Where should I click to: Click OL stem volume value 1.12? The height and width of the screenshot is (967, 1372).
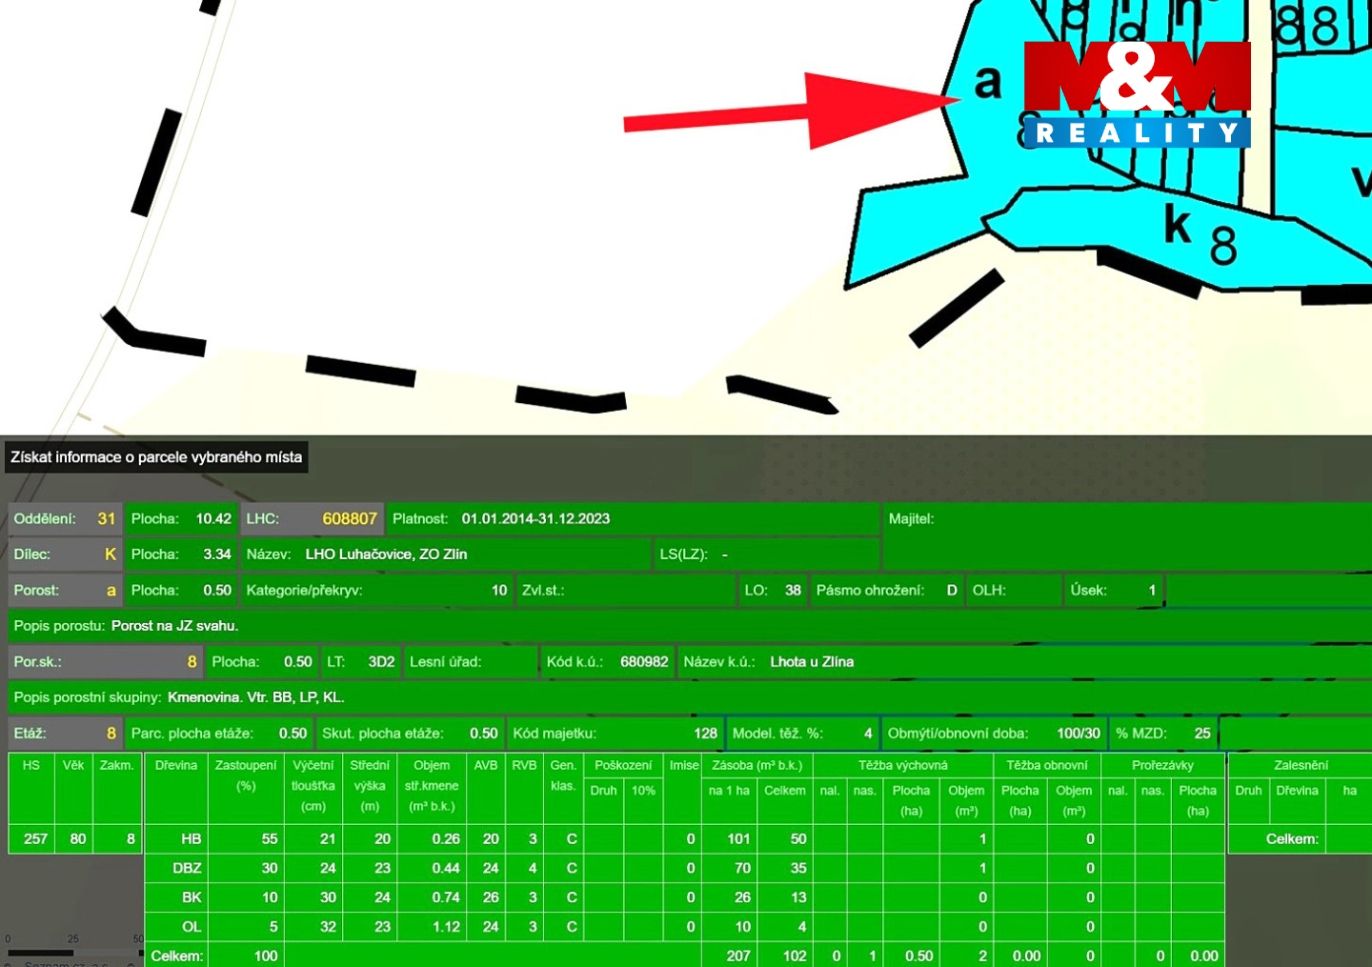446,926
